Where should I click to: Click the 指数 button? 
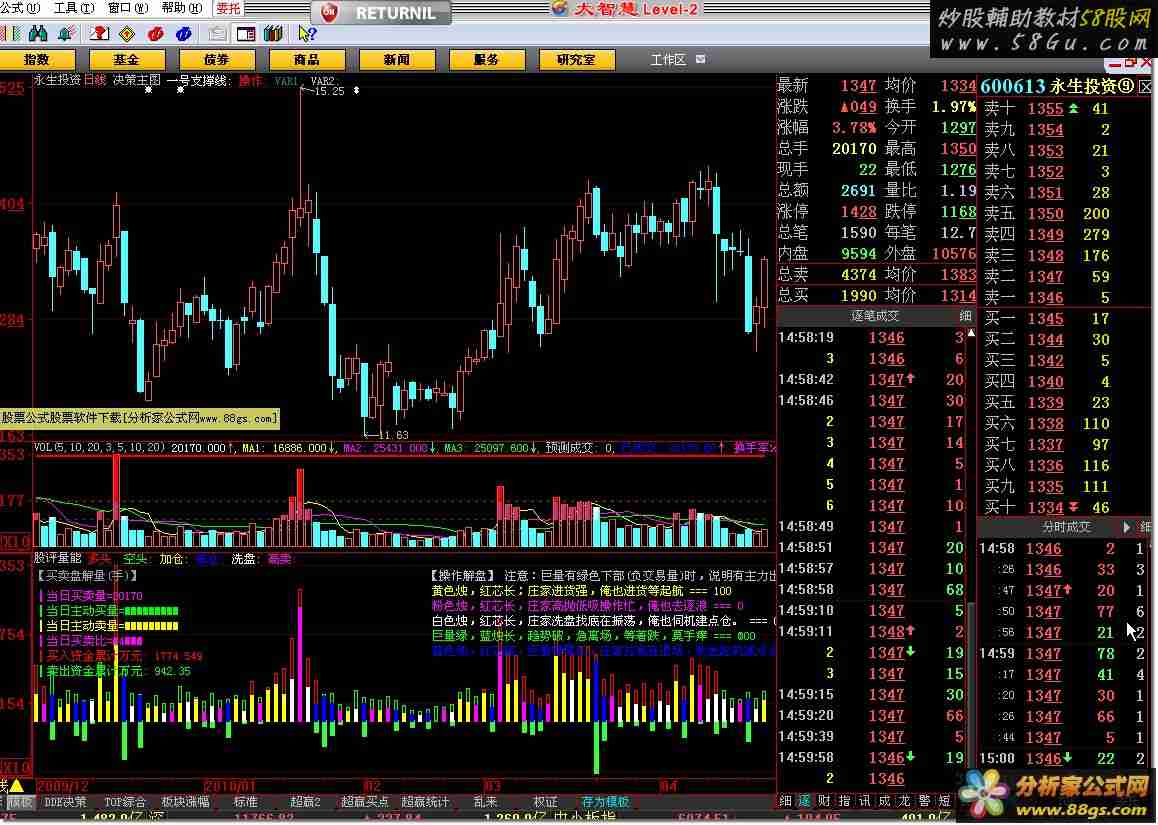tap(37, 60)
